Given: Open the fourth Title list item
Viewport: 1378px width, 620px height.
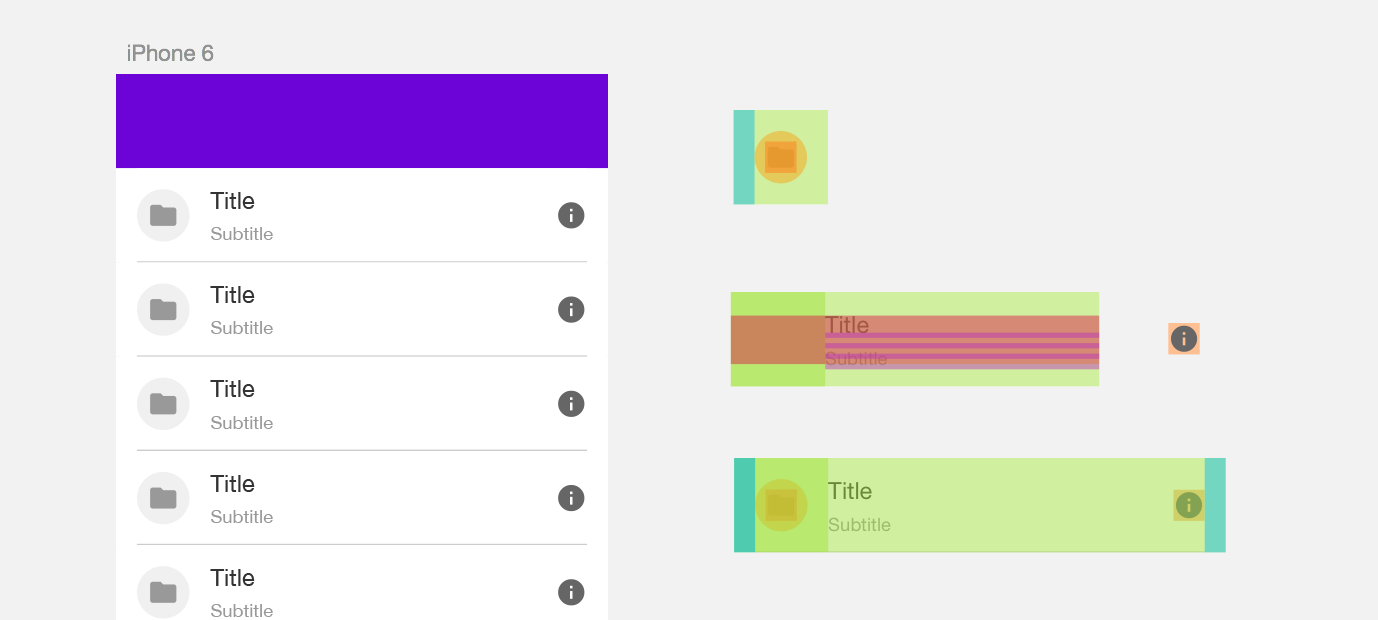Looking at the screenshot, I should click(x=233, y=484).
